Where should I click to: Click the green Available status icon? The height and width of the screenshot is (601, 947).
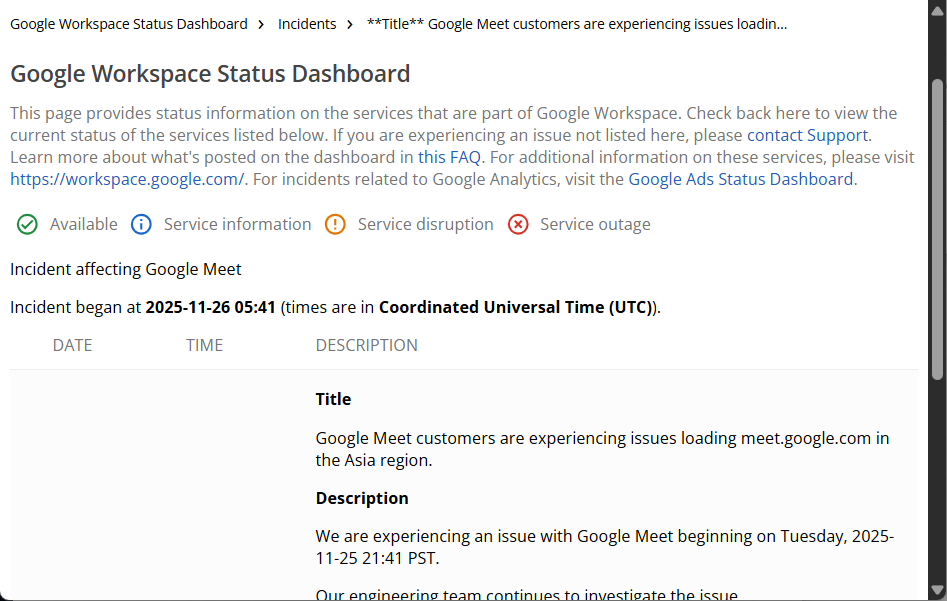(x=27, y=224)
